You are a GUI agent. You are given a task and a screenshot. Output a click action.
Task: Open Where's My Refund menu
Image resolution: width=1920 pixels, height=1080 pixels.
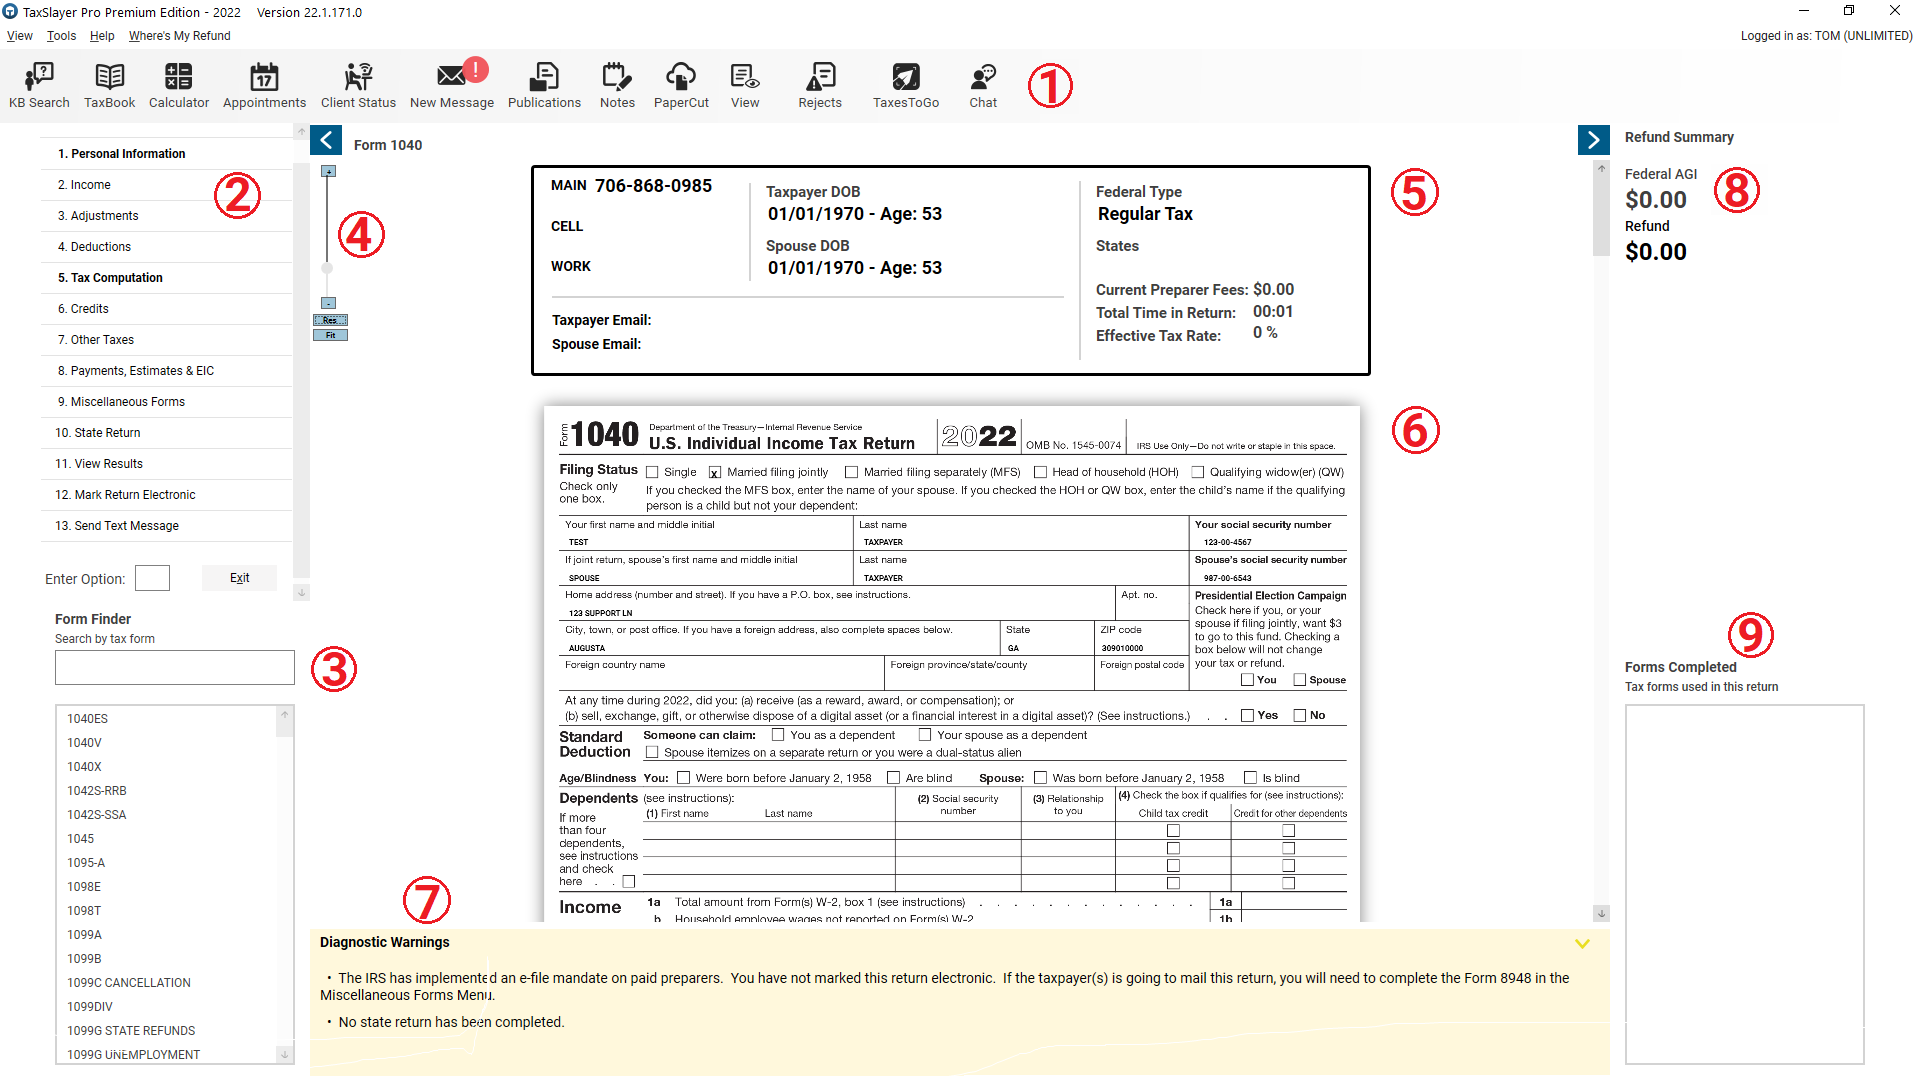click(179, 35)
